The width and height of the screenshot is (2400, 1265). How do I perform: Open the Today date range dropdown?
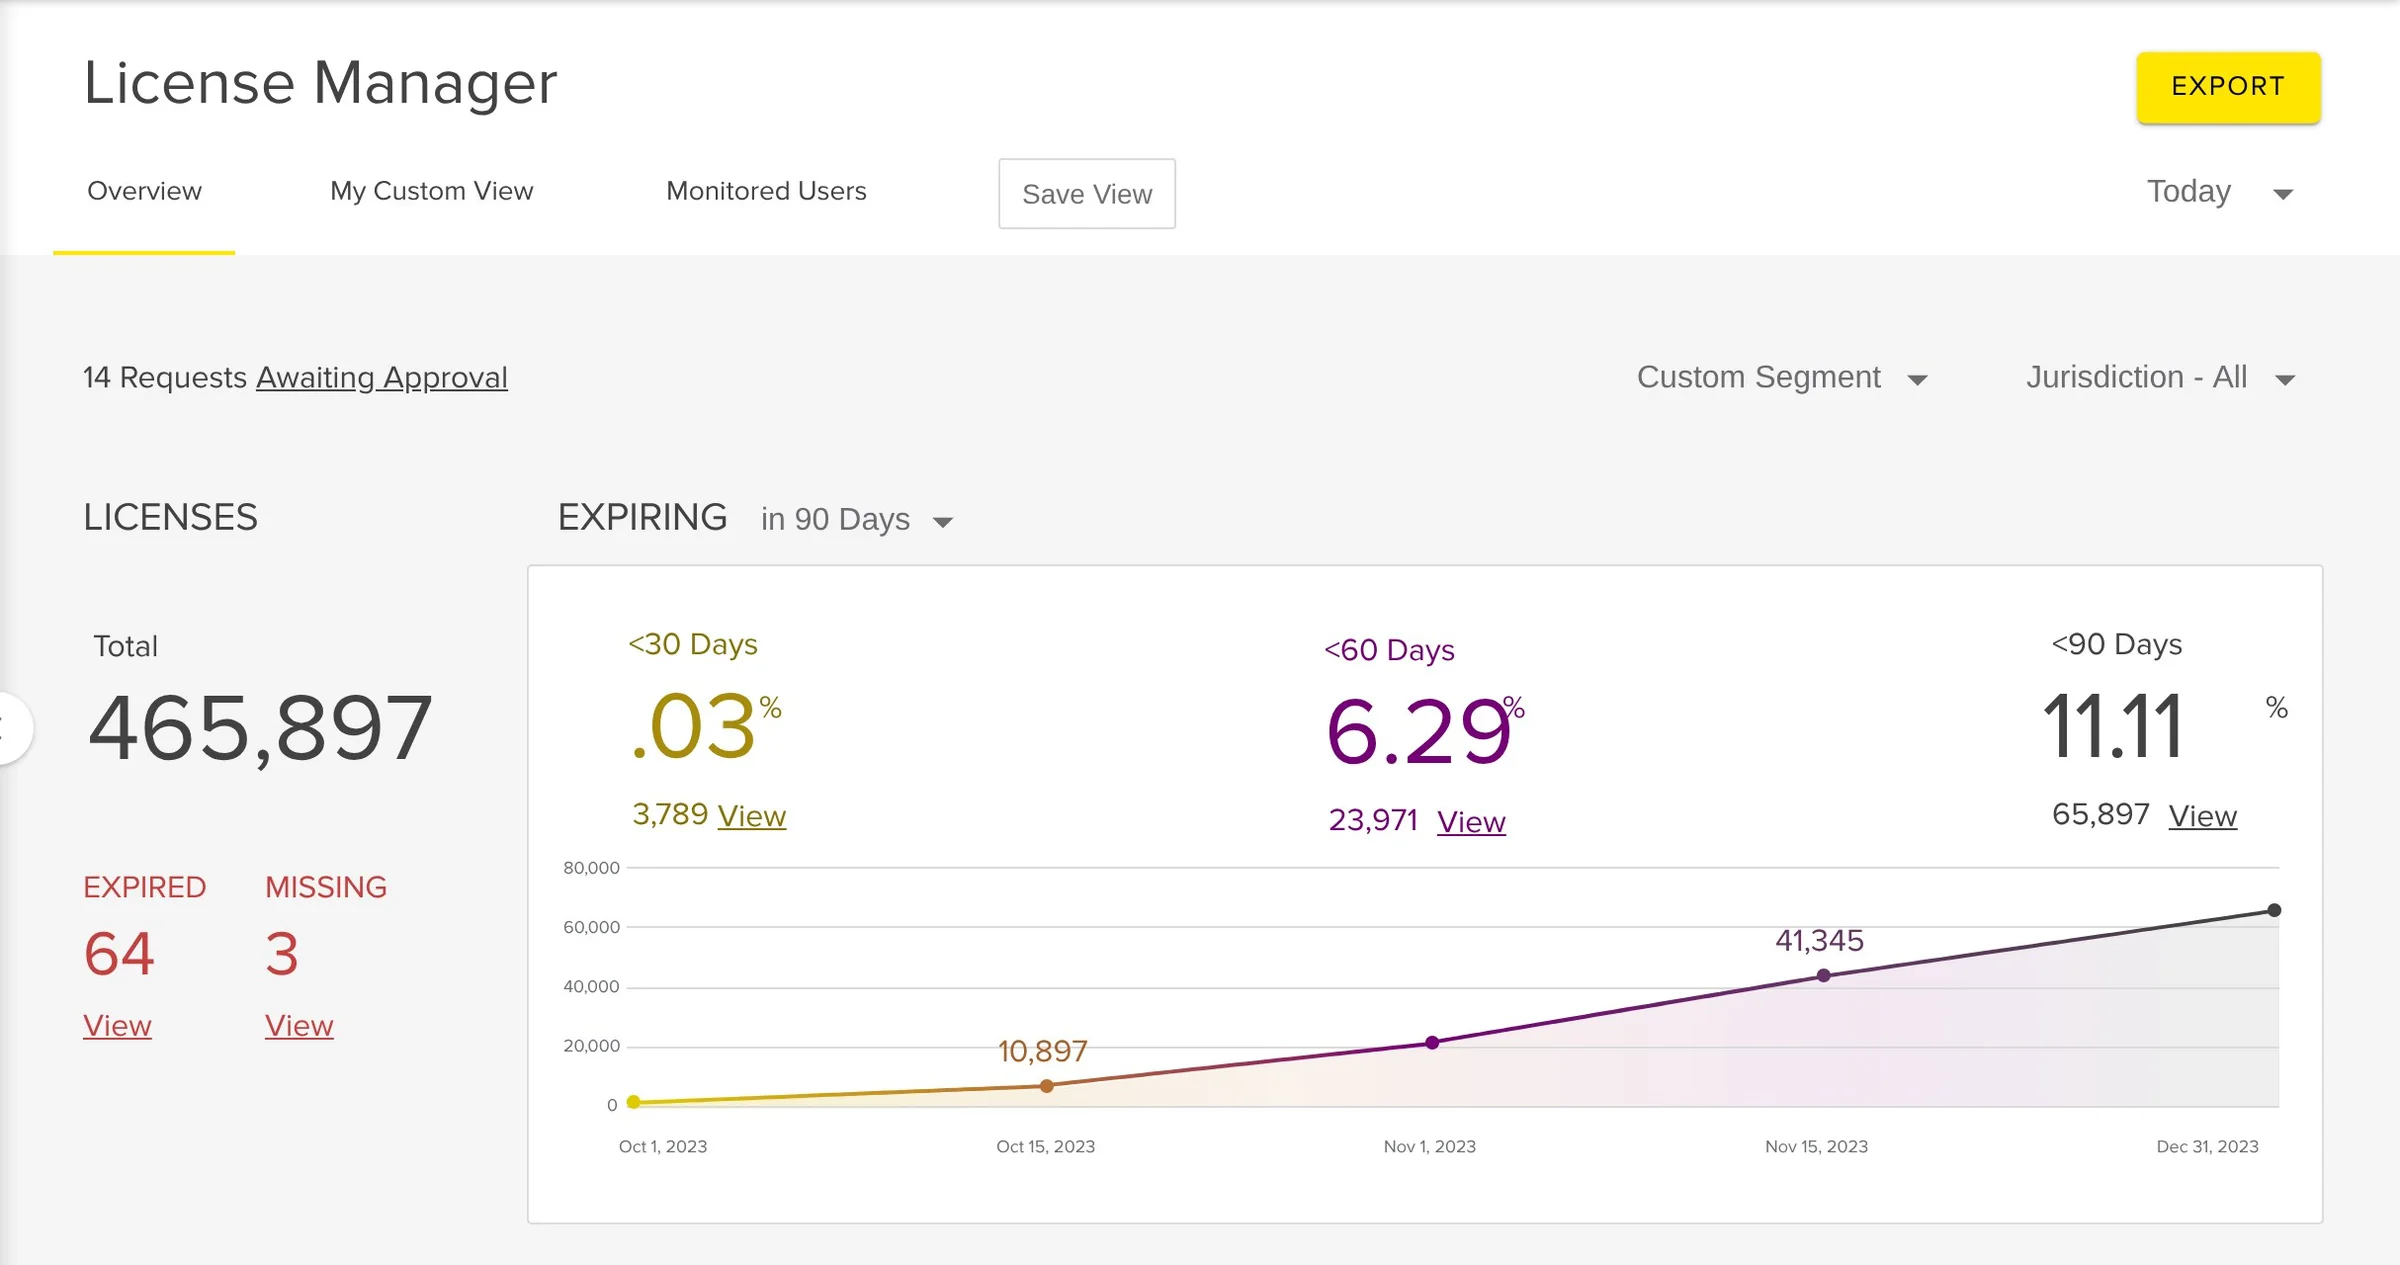[x=2220, y=191]
